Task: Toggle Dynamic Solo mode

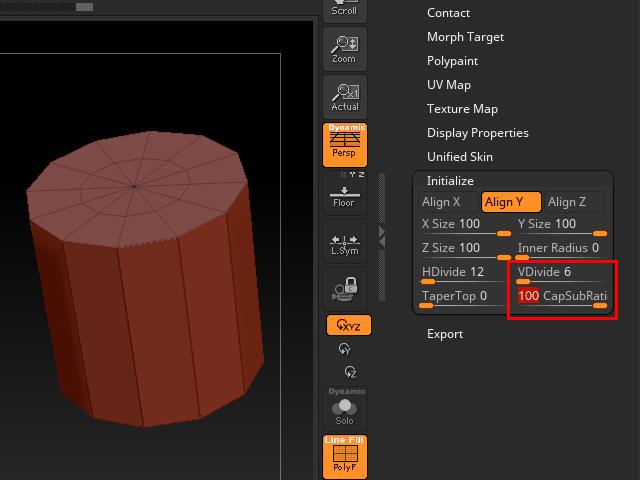Action: [x=344, y=408]
